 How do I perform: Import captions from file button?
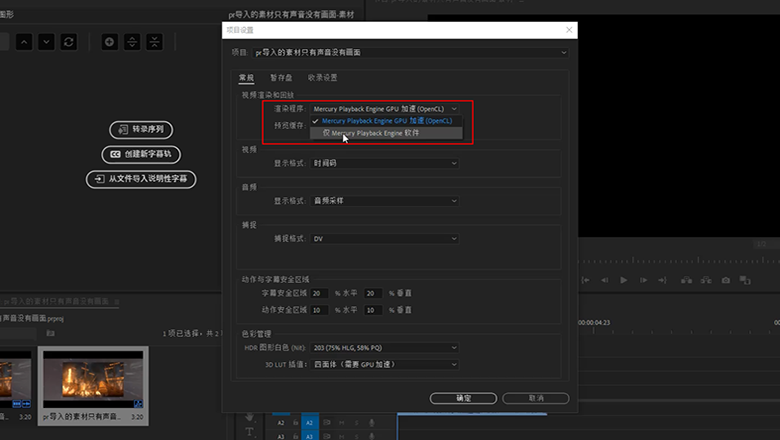pos(141,179)
